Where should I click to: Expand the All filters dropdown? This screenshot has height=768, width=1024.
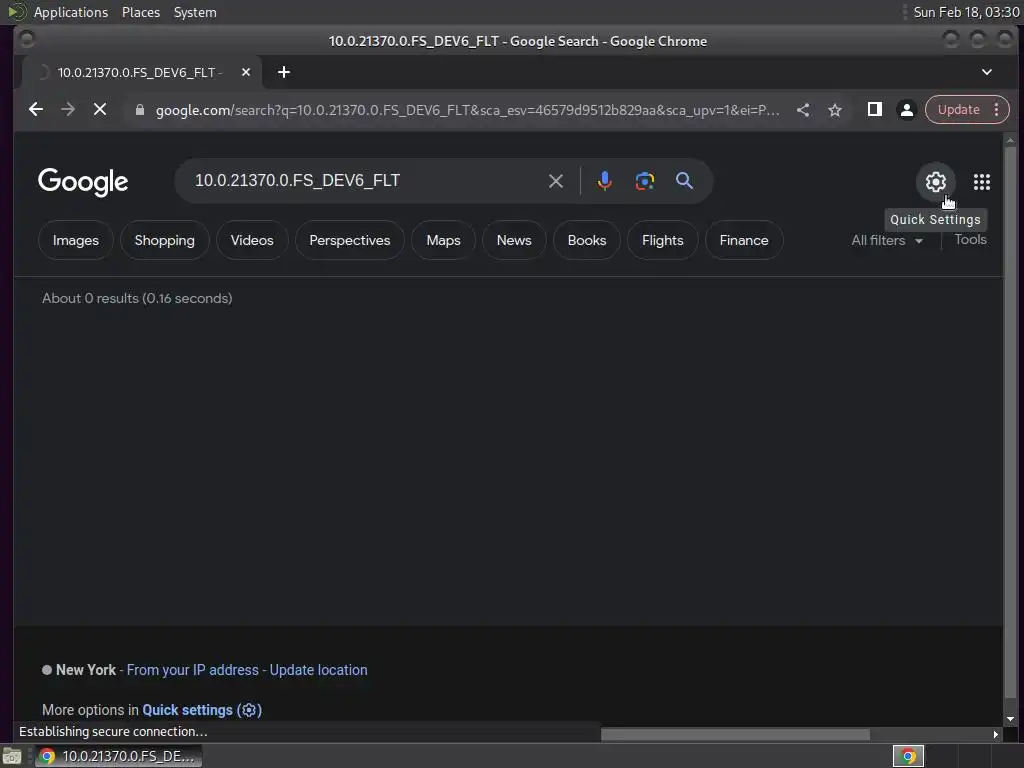point(887,240)
